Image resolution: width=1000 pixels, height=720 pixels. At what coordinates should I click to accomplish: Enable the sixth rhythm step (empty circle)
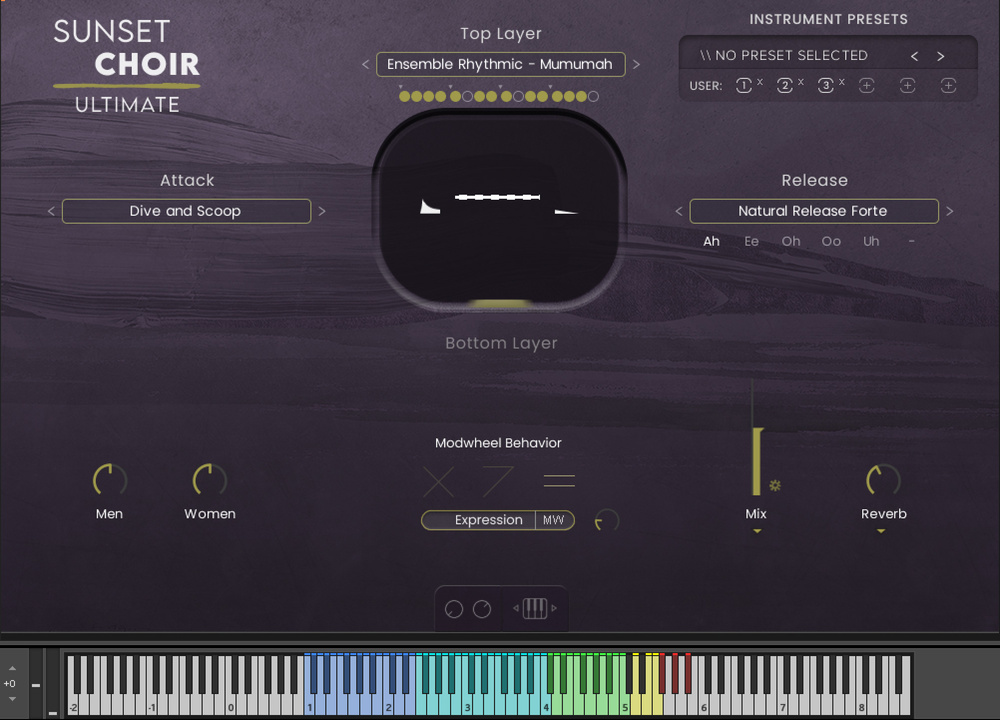(467, 96)
